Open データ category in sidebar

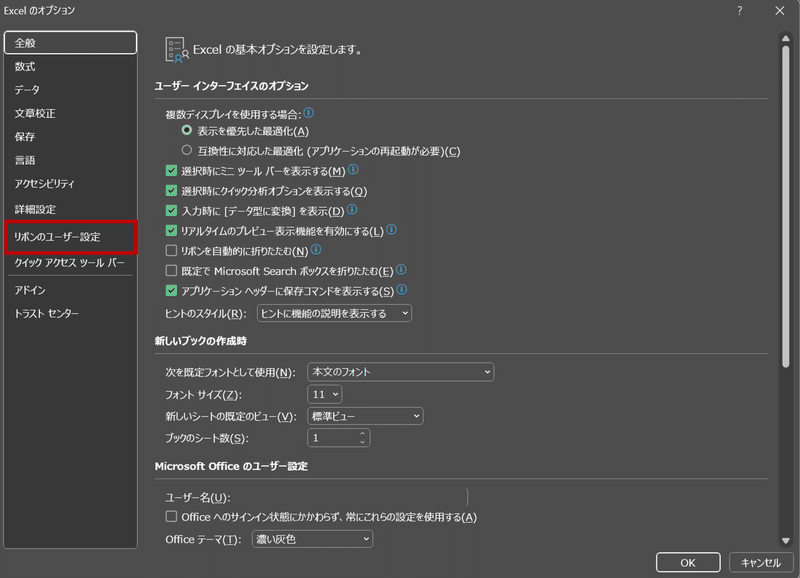pyautogui.click(x=70, y=90)
